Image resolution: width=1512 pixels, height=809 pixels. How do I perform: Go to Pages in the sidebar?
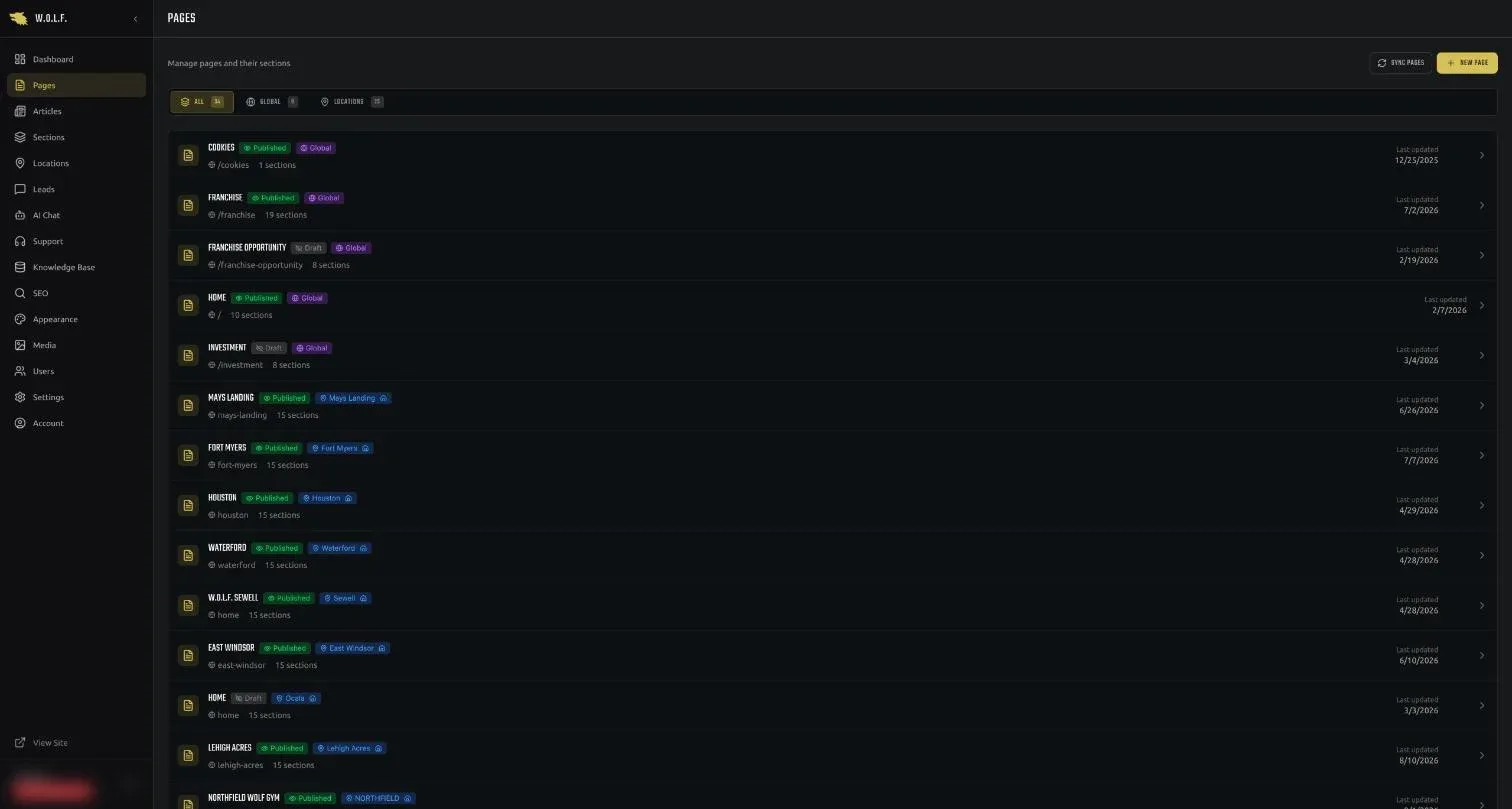(x=76, y=85)
